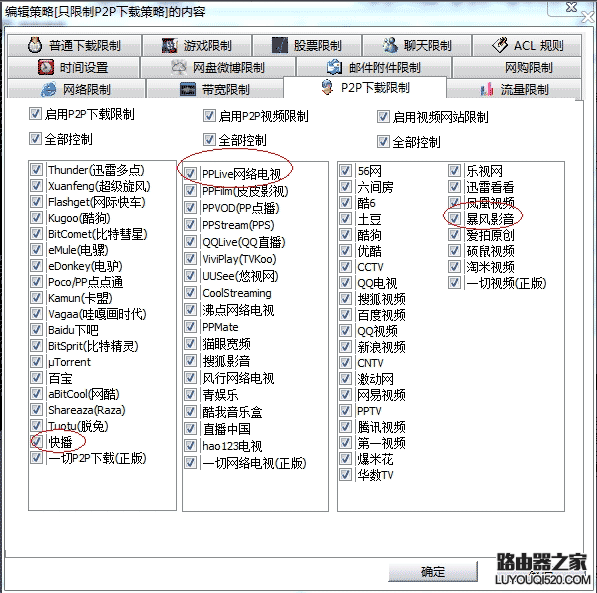Open the ACL 规则 tab
Viewport: 597px width, 593px height.
(x=527, y=46)
